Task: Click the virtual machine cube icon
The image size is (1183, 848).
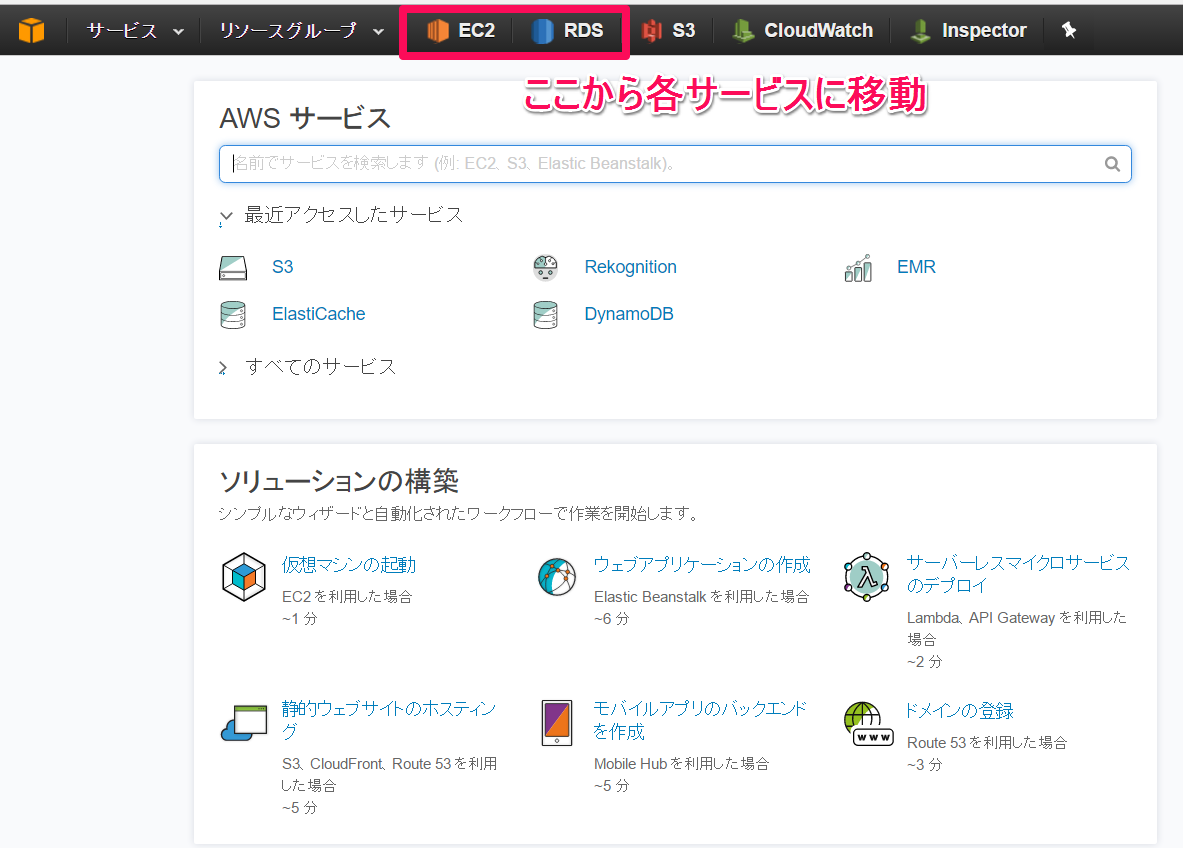Action: tap(244, 577)
